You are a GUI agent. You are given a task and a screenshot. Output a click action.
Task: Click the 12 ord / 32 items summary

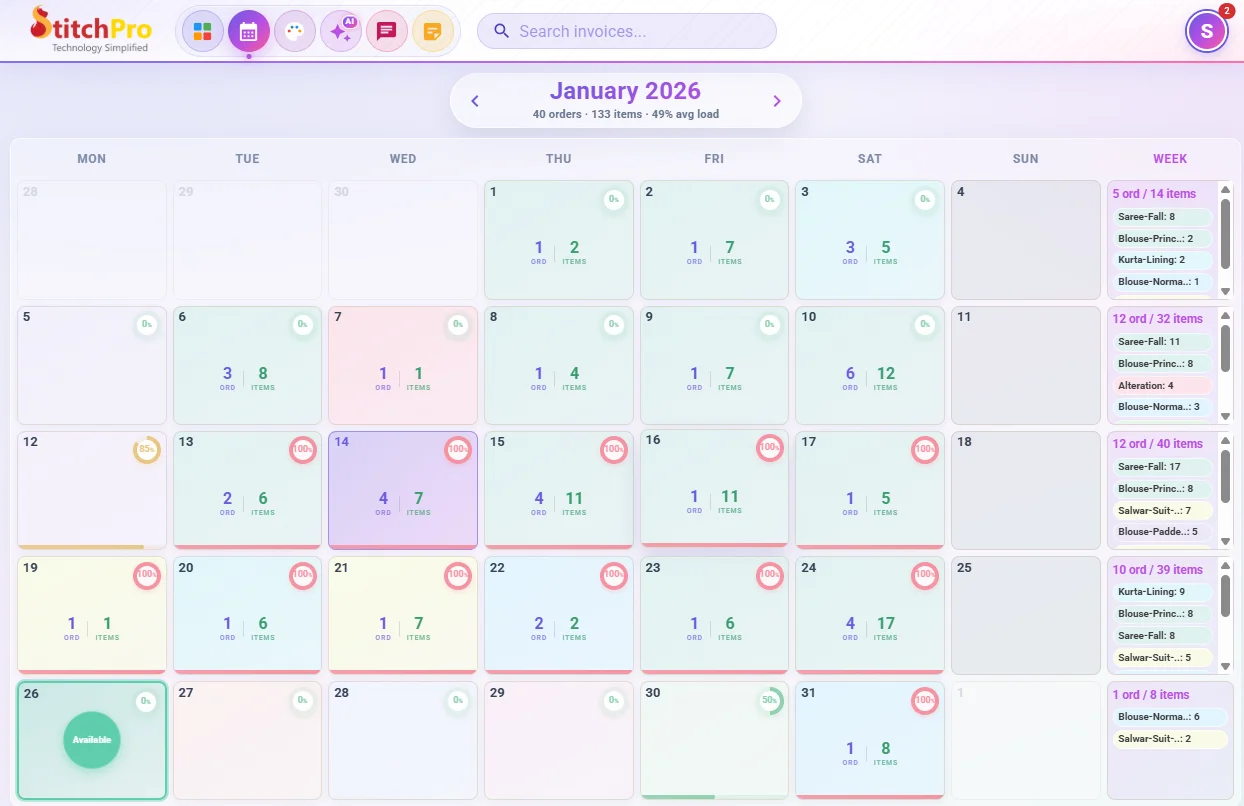(x=1157, y=319)
